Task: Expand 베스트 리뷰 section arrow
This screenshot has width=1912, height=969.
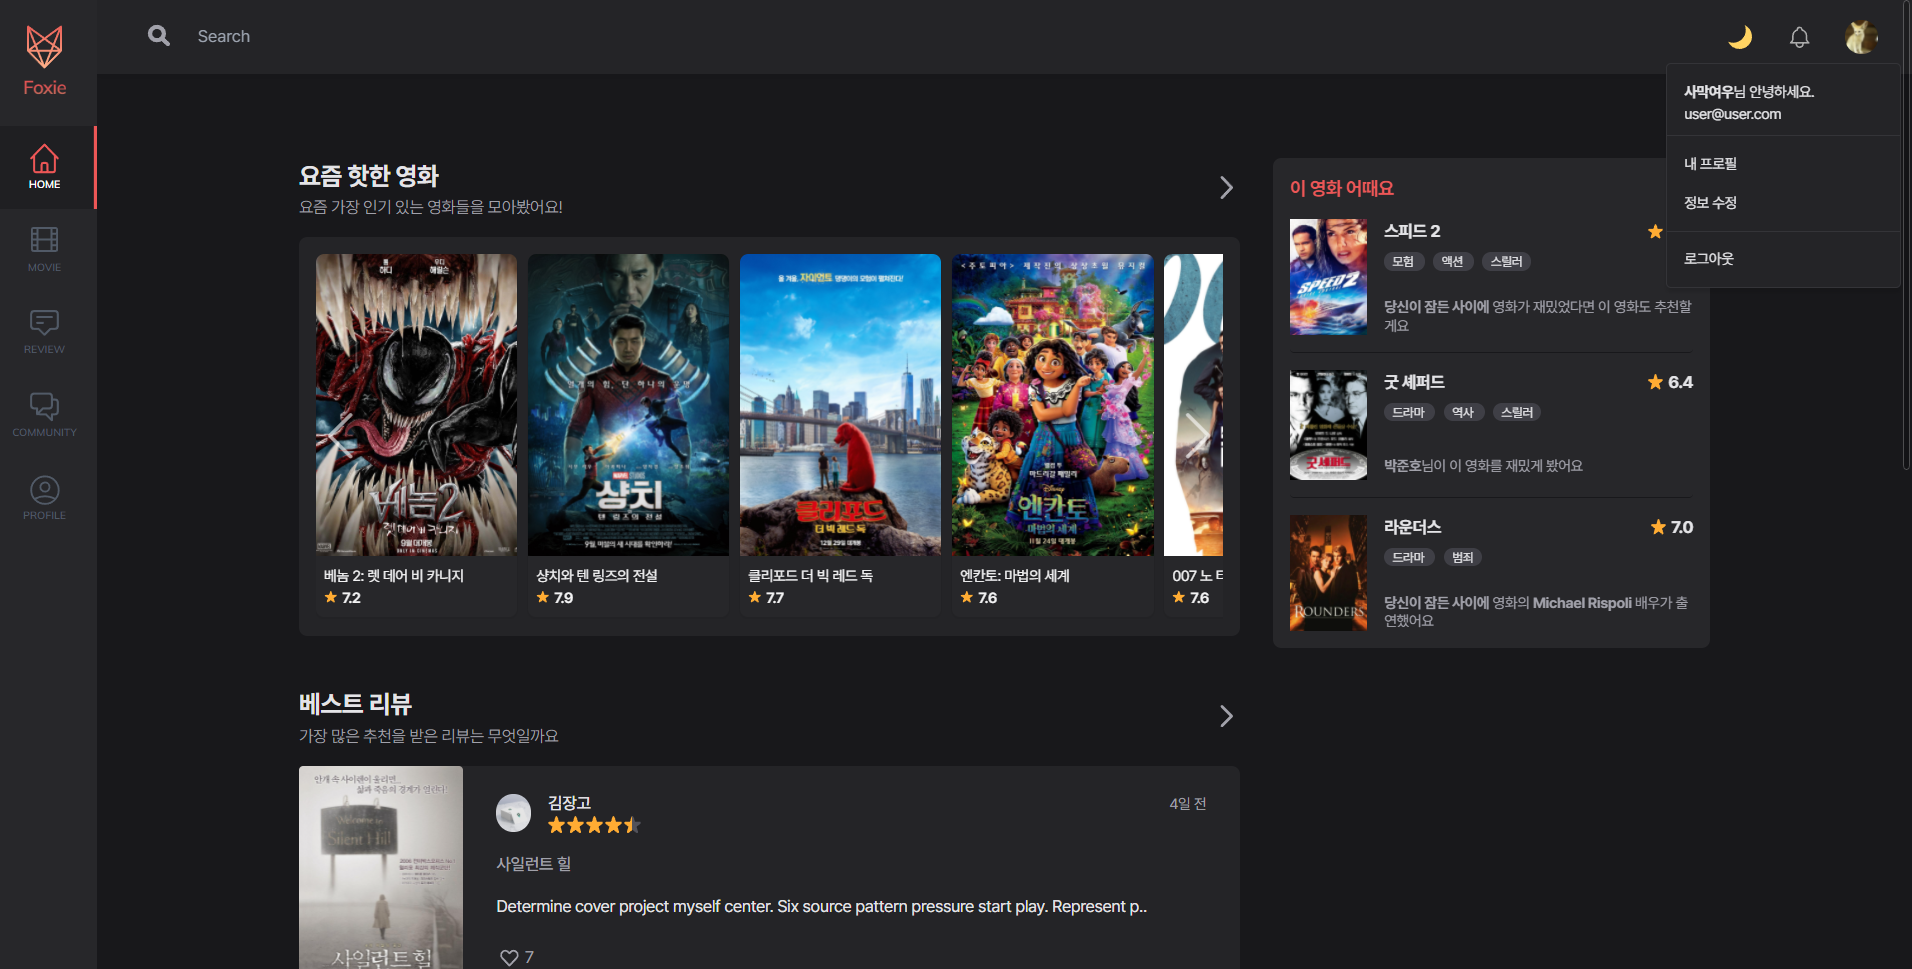Action: (1226, 716)
